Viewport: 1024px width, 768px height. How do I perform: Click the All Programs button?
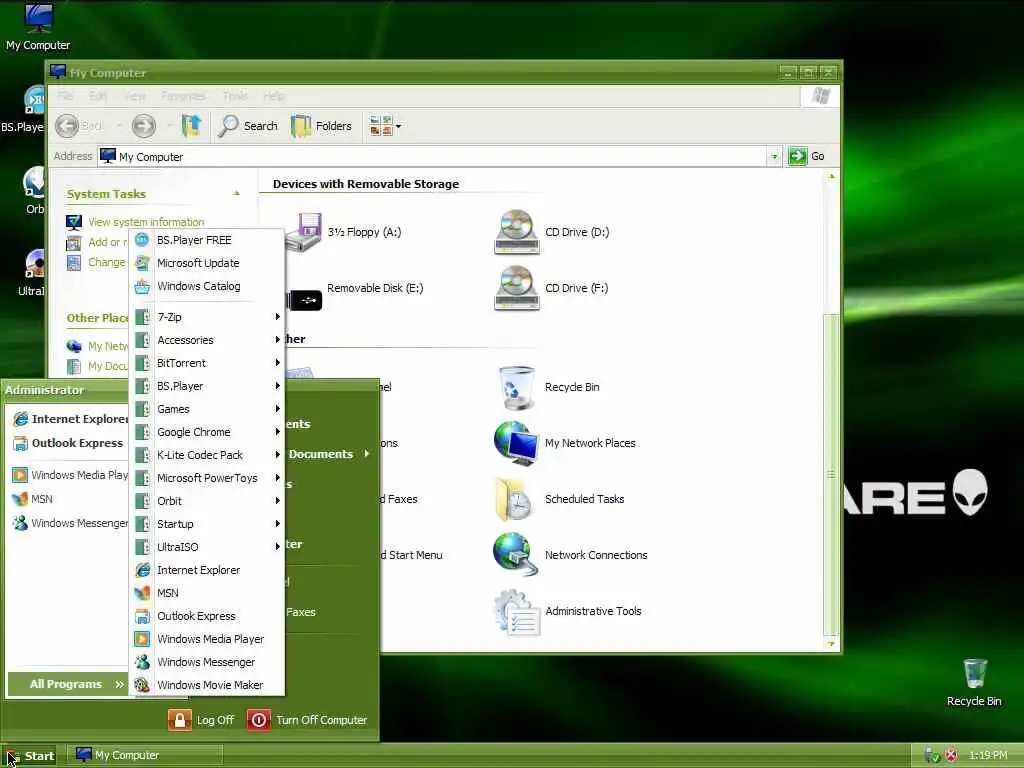68,684
